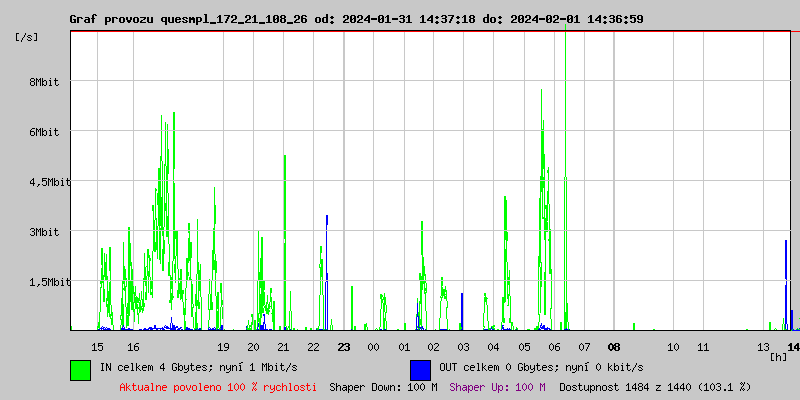The height and width of the screenshot is (400, 800).
Task: Click the 8Mbit y-axis label
Action: 44,82
